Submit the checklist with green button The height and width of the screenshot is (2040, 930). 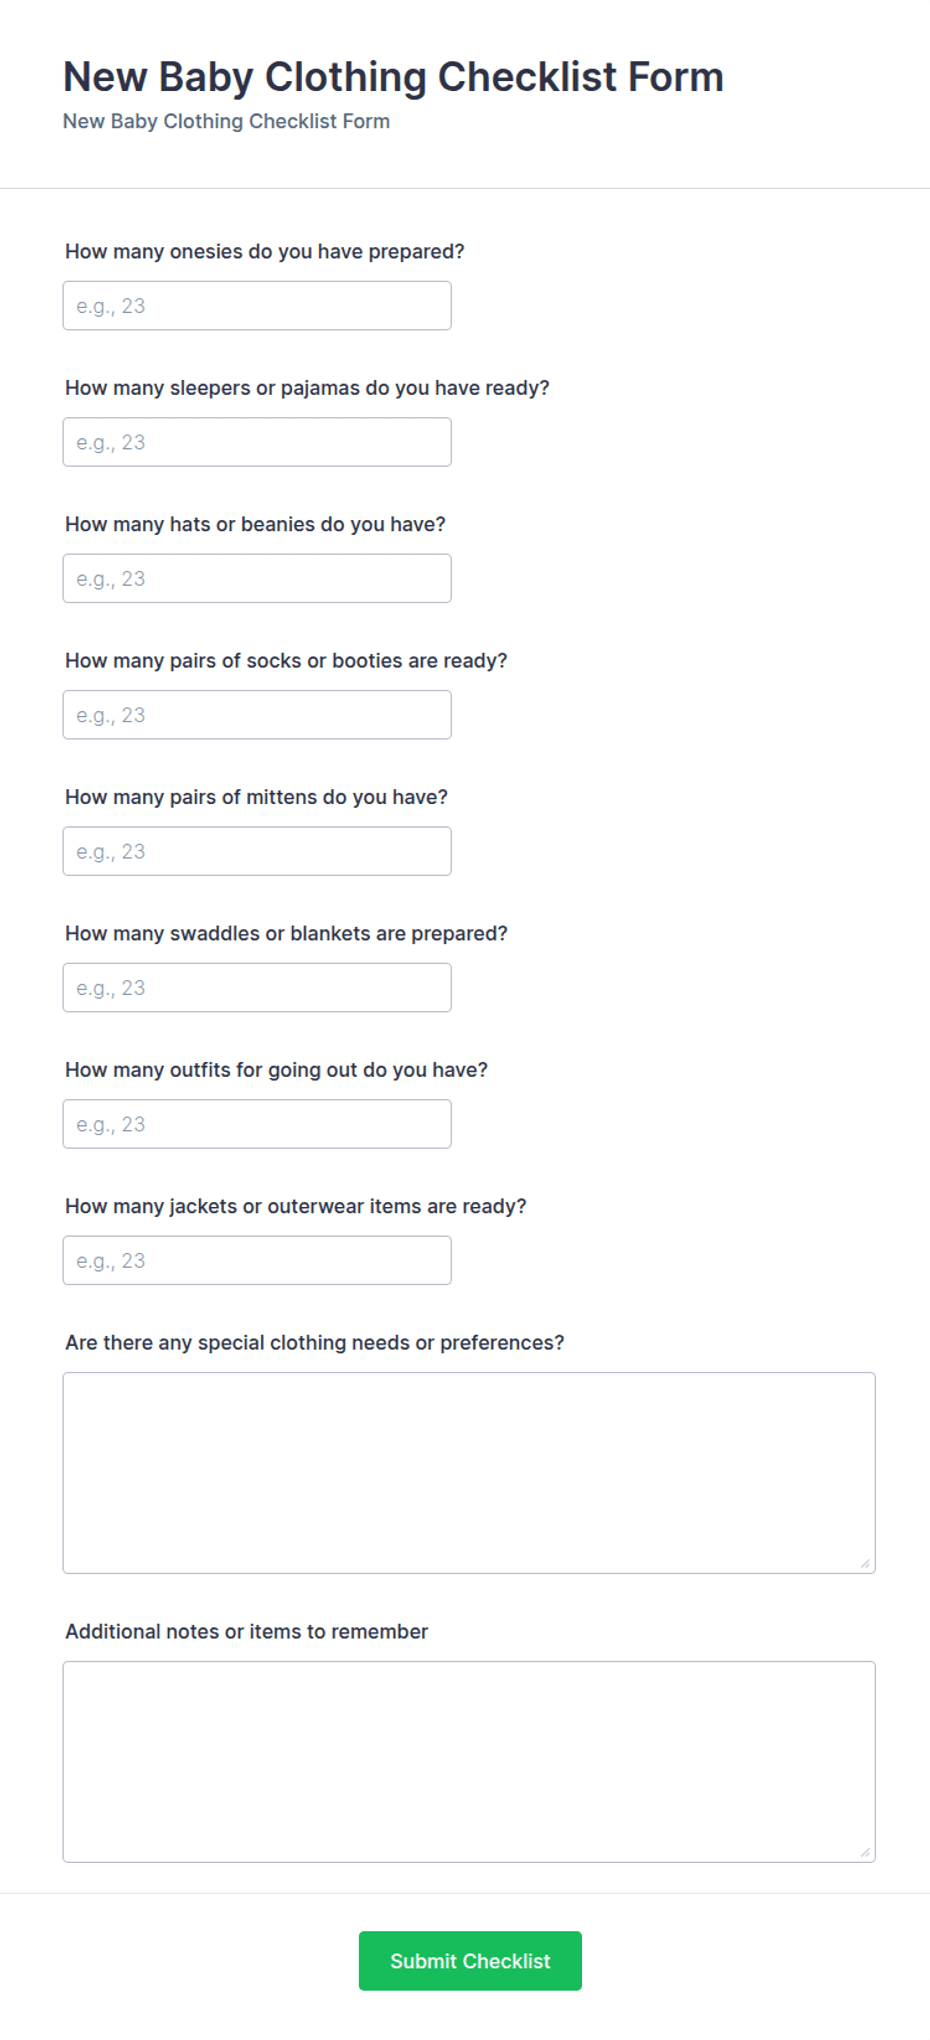[x=470, y=1961]
